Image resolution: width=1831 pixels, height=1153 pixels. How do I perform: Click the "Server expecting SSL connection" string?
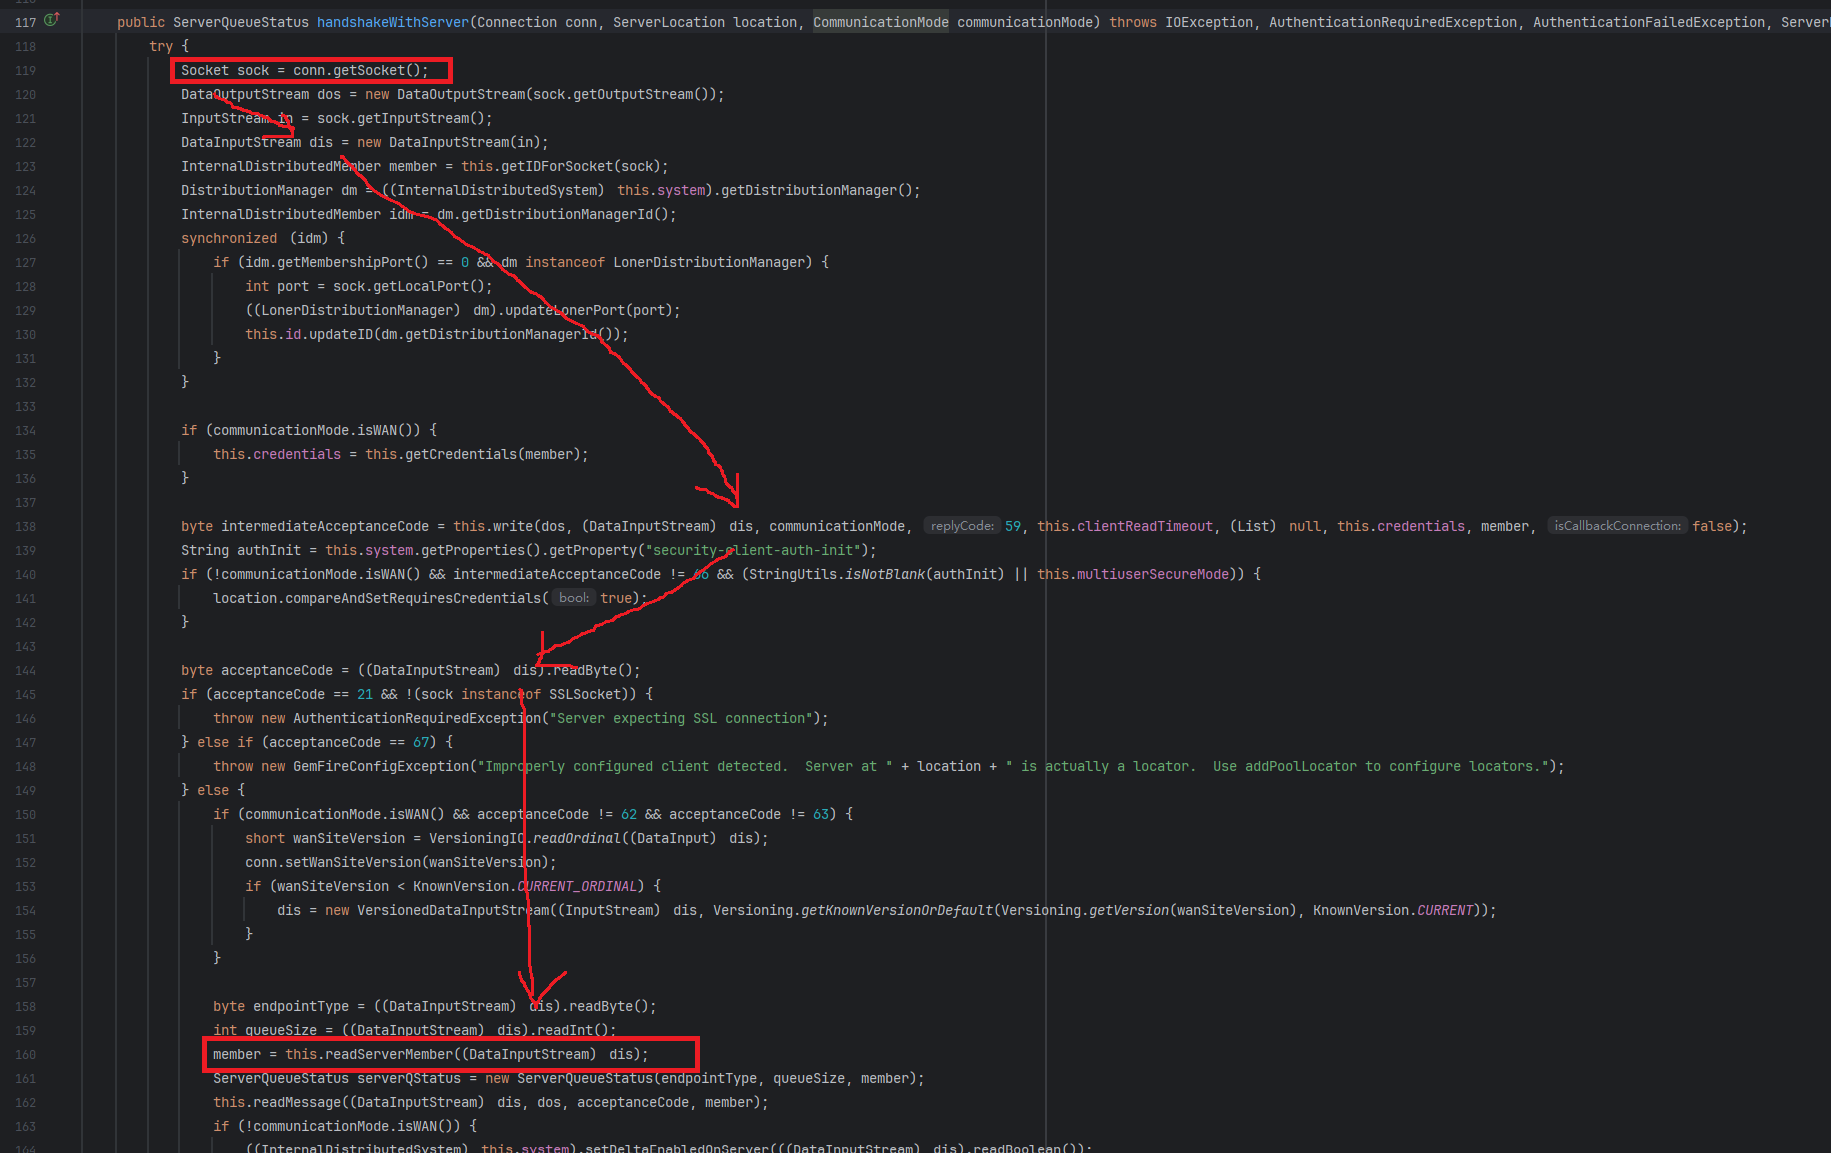[x=681, y=718]
